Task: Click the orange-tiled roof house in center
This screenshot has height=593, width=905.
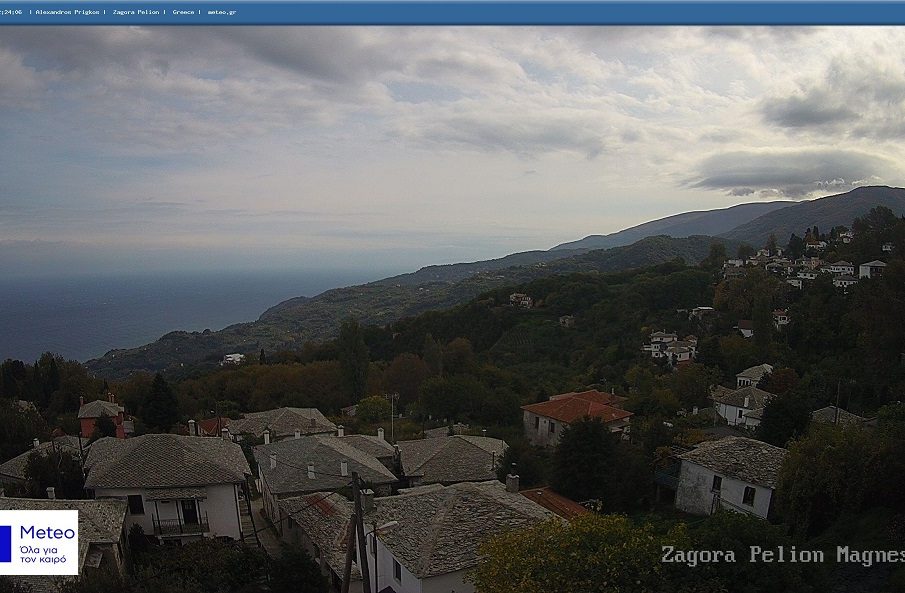Action: pos(574,412)
